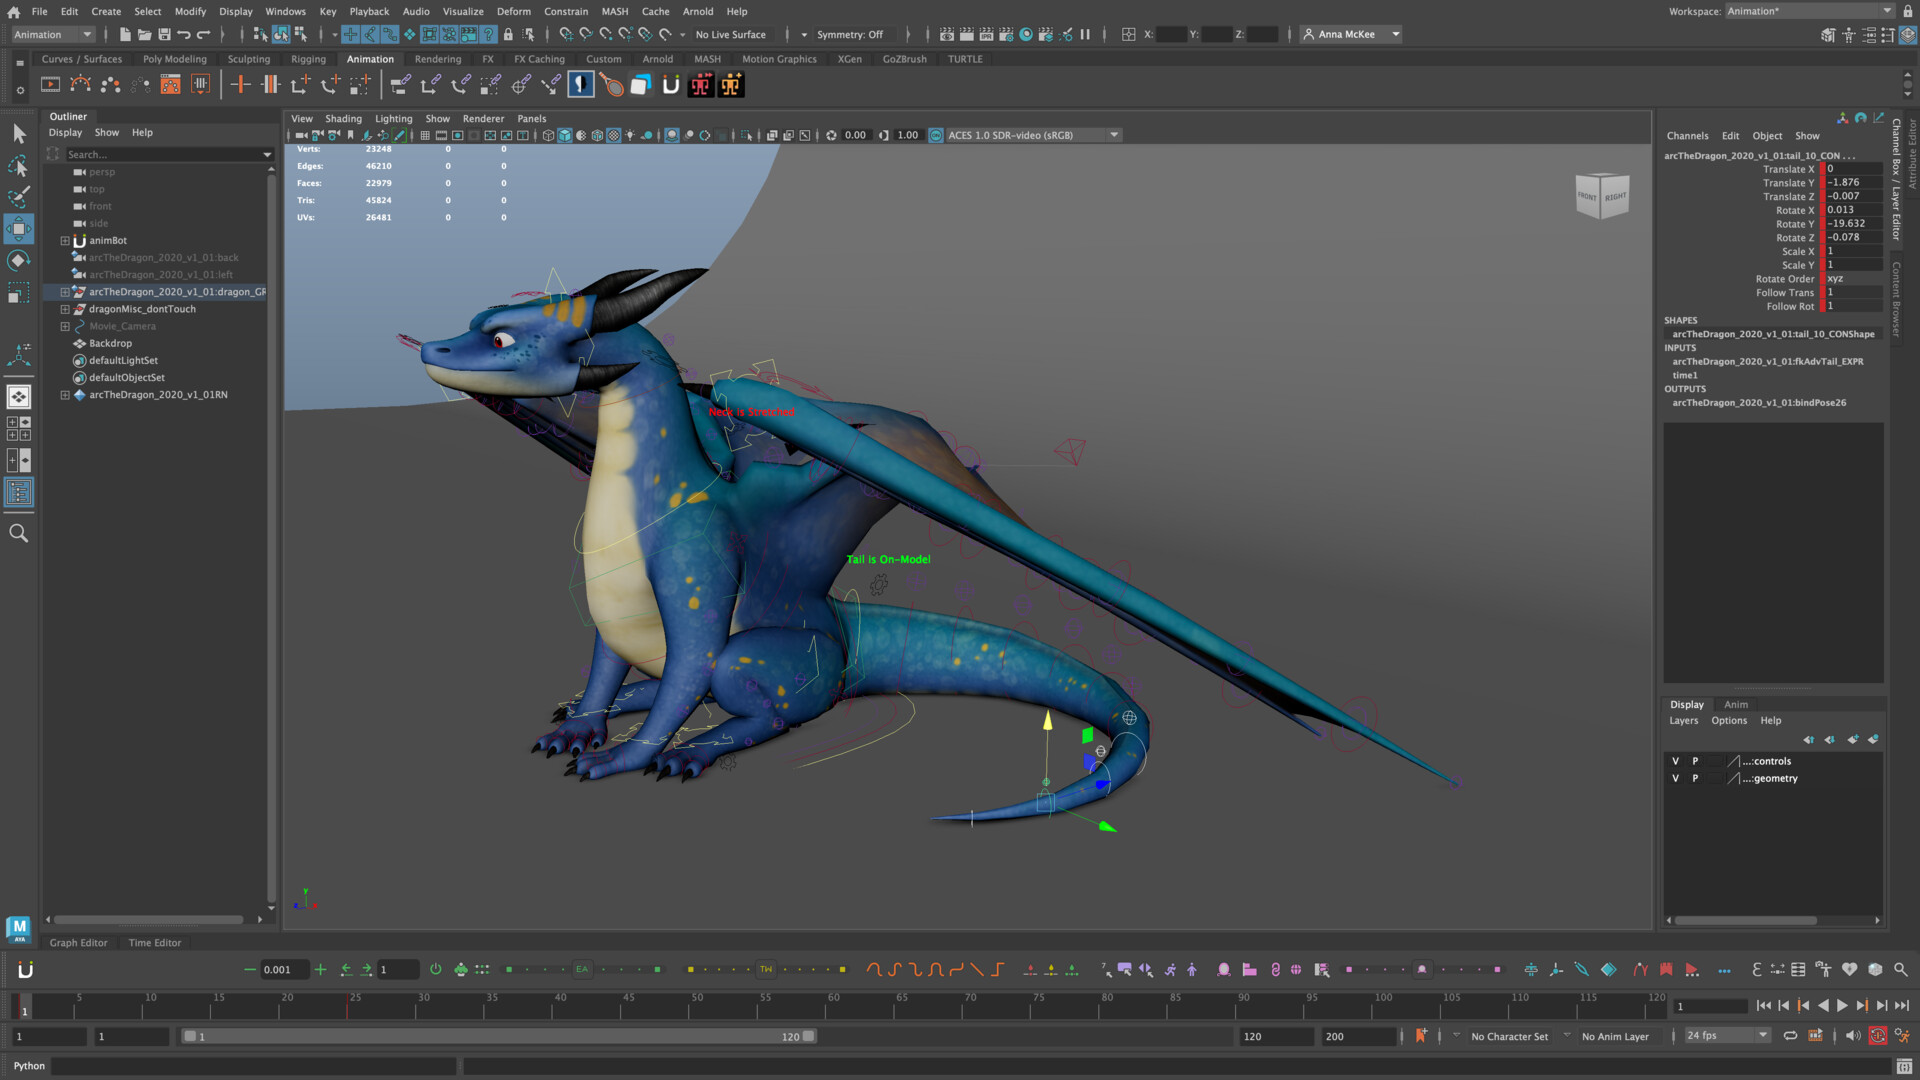This screenshot has height=1080, width=1920.
Task: Expand the animBot node in Outliner
Action: 65,241
